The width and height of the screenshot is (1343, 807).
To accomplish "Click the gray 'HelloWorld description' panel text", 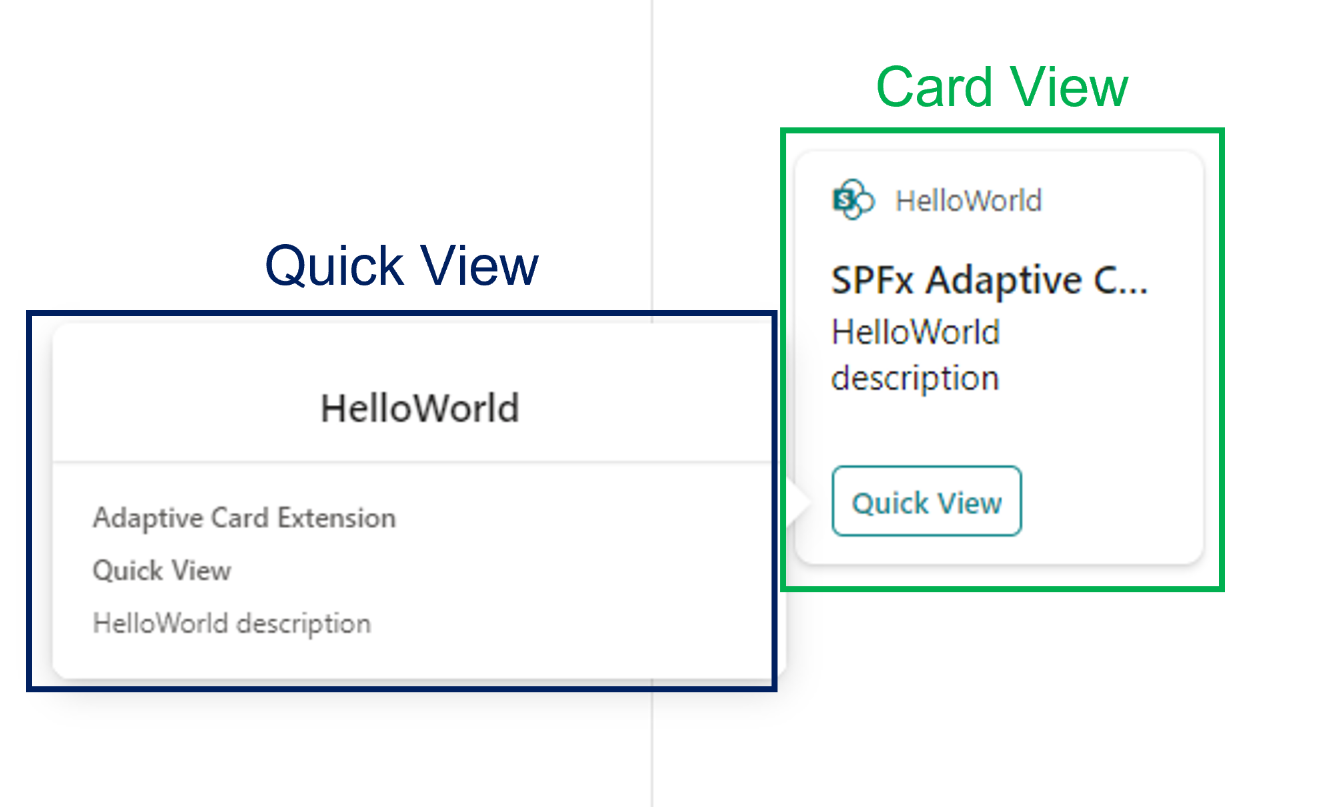I will tap(232, 624).
